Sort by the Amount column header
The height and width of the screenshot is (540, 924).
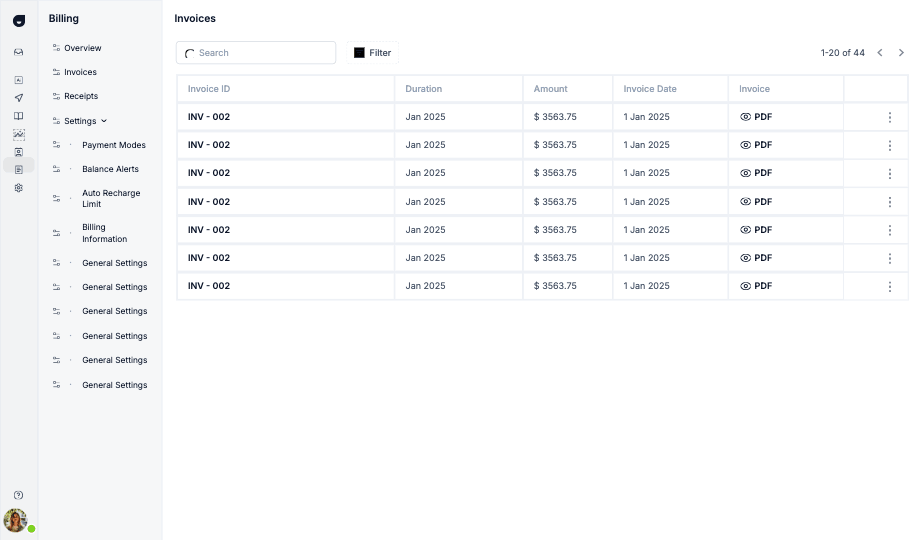click(x=550, y=89)
